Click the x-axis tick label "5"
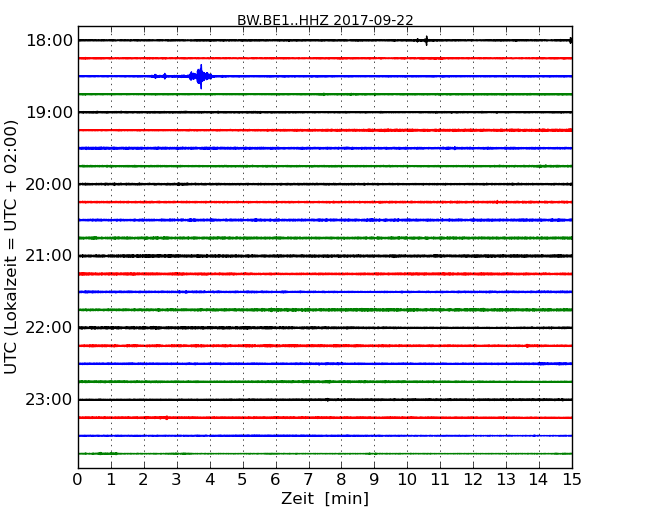650x520 pixels. pyautogui.click(x=243, y=479)
